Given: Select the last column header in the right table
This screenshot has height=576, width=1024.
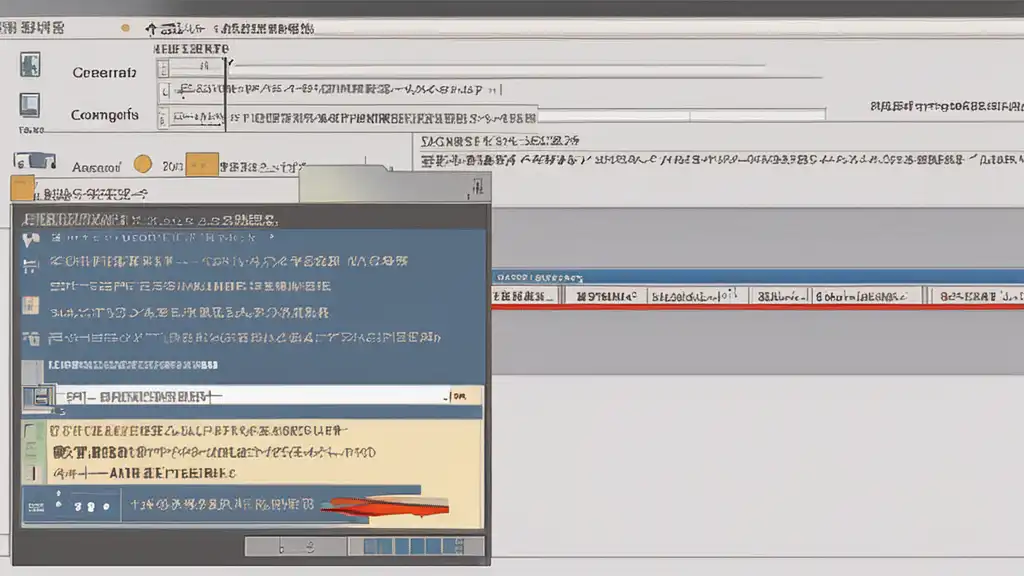Looking at the screenshot, I should pos(978,296).
